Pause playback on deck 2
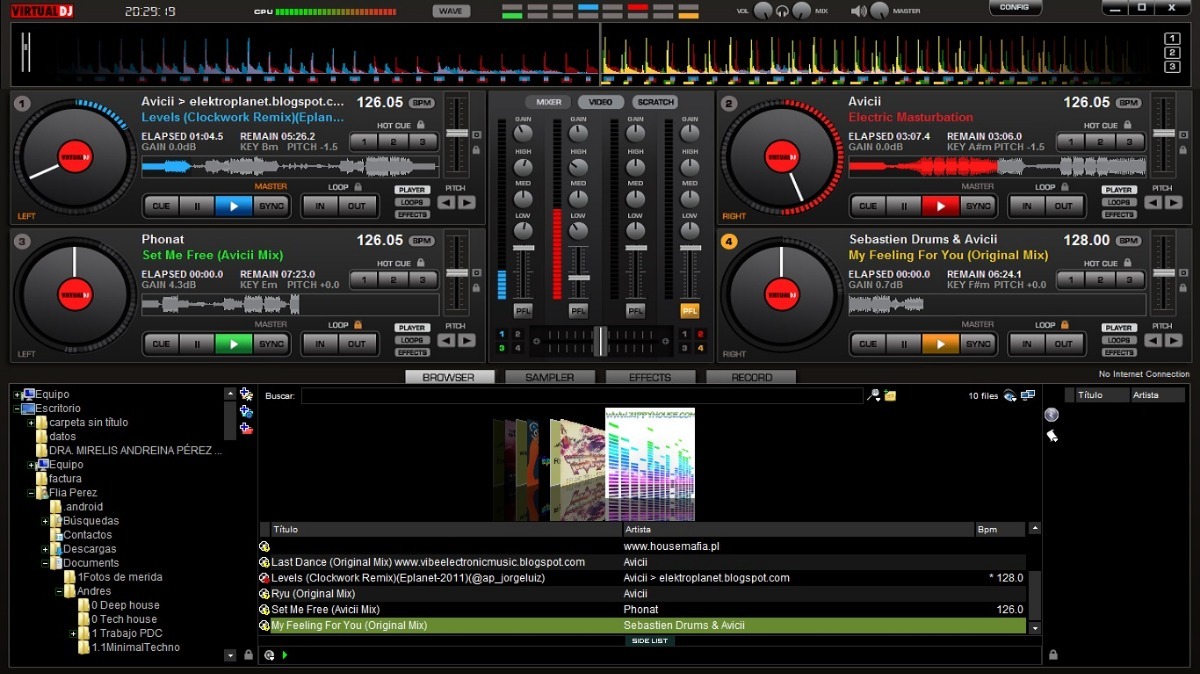 pyautogui.click(x=904, y=206)
